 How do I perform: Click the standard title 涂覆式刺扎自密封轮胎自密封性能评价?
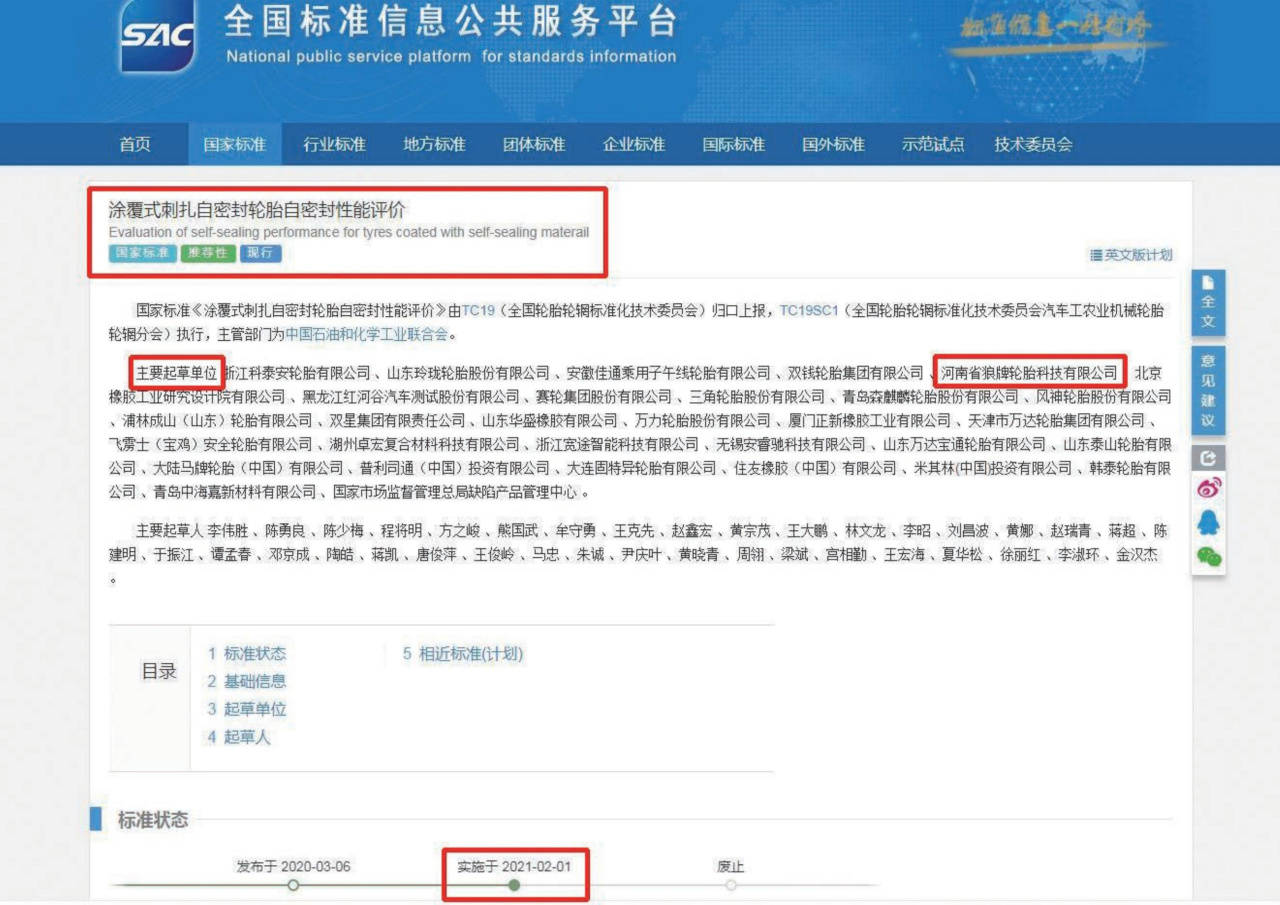point(258,210)
